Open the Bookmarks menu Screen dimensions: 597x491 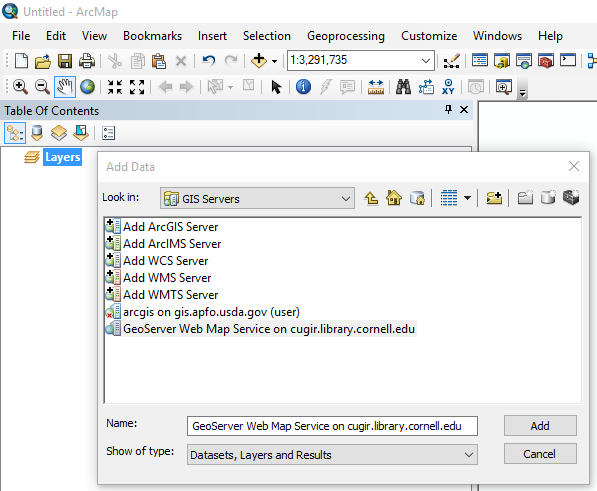pyautogui.click(x=152, y=36)
